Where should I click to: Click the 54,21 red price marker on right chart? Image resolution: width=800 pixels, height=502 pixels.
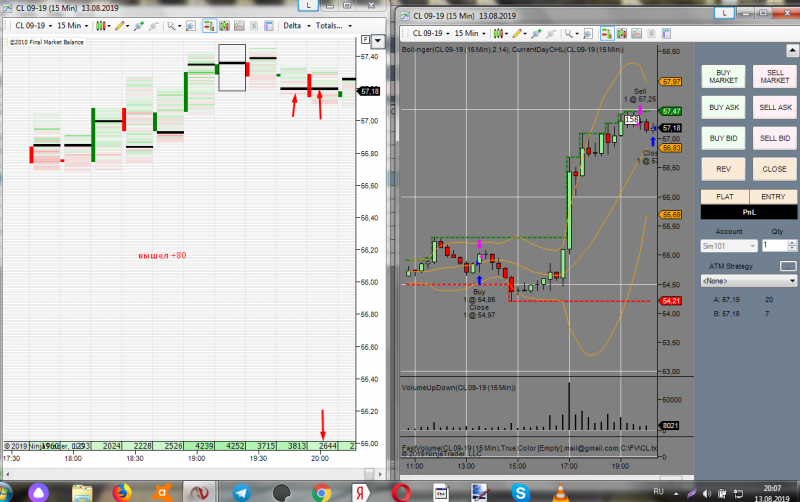point(670,301)
